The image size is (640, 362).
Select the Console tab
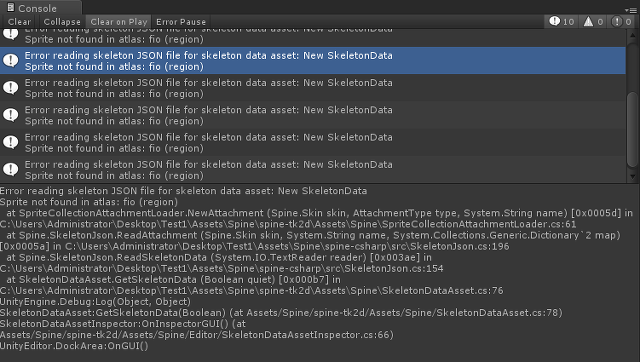tap(40, 8)
